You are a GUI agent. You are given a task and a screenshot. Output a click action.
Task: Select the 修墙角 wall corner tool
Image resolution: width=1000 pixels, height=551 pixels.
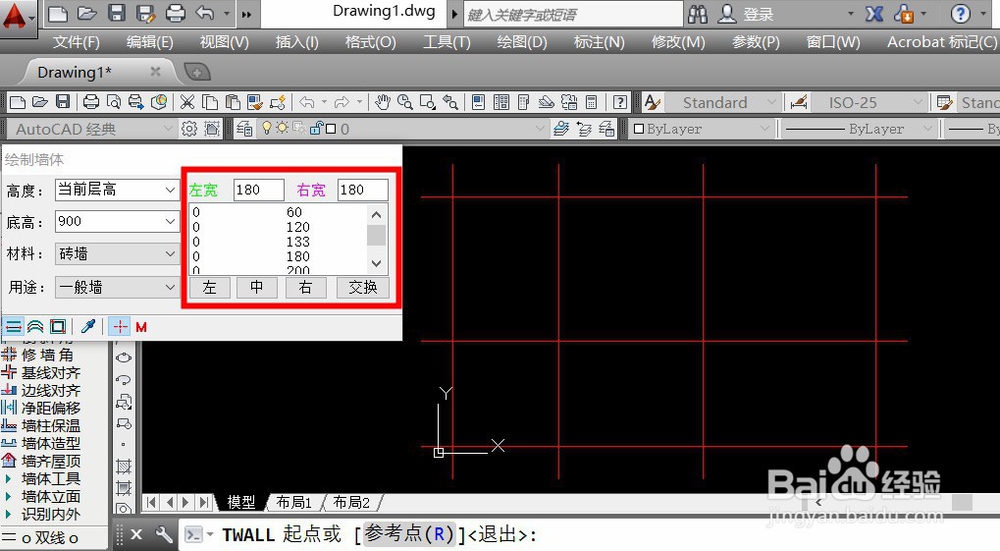click(40, 355)
